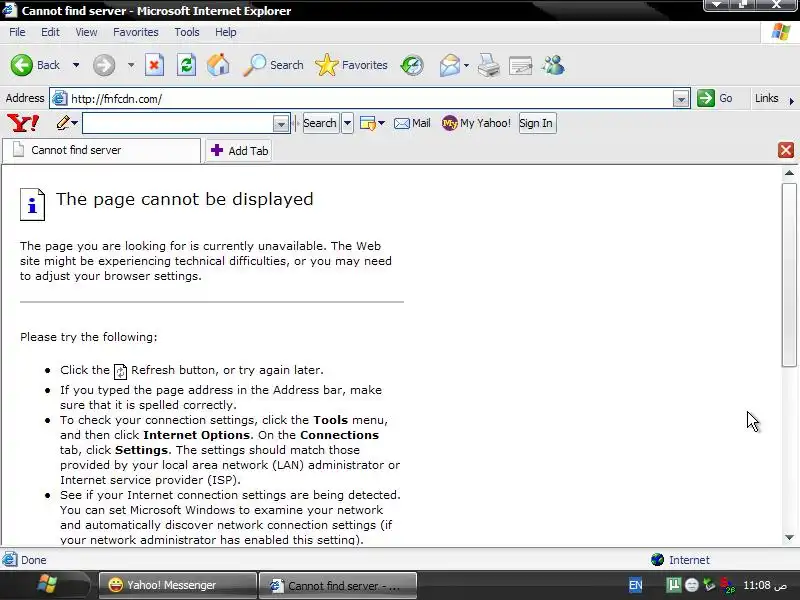Image resolution: width=800 pixels, height=600 pixels.
Task: Click the network connection tray icon
Action: point(709,585)
